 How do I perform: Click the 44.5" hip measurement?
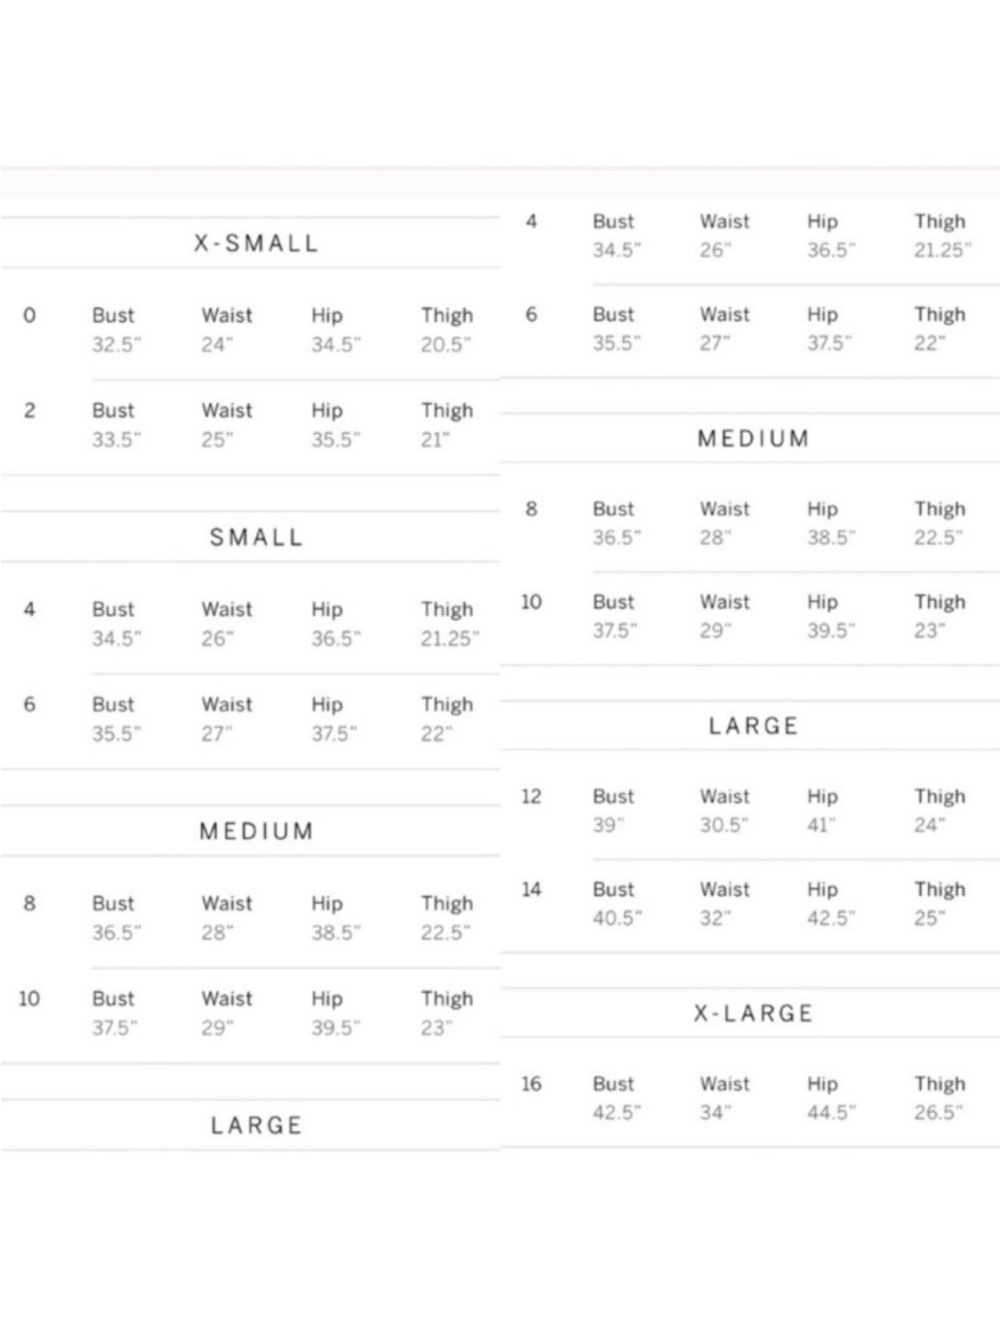click(x=832, y=1112)
